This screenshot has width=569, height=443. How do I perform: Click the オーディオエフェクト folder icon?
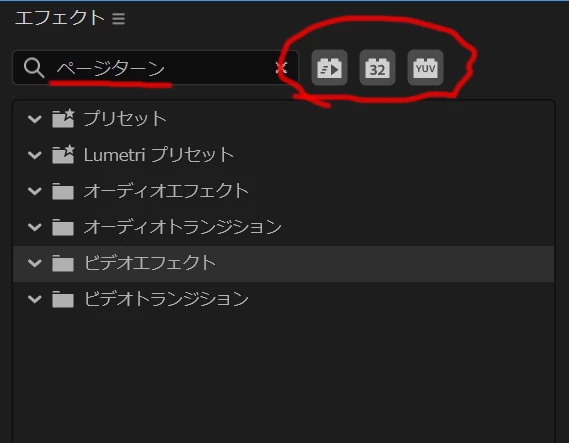(63, 191)
